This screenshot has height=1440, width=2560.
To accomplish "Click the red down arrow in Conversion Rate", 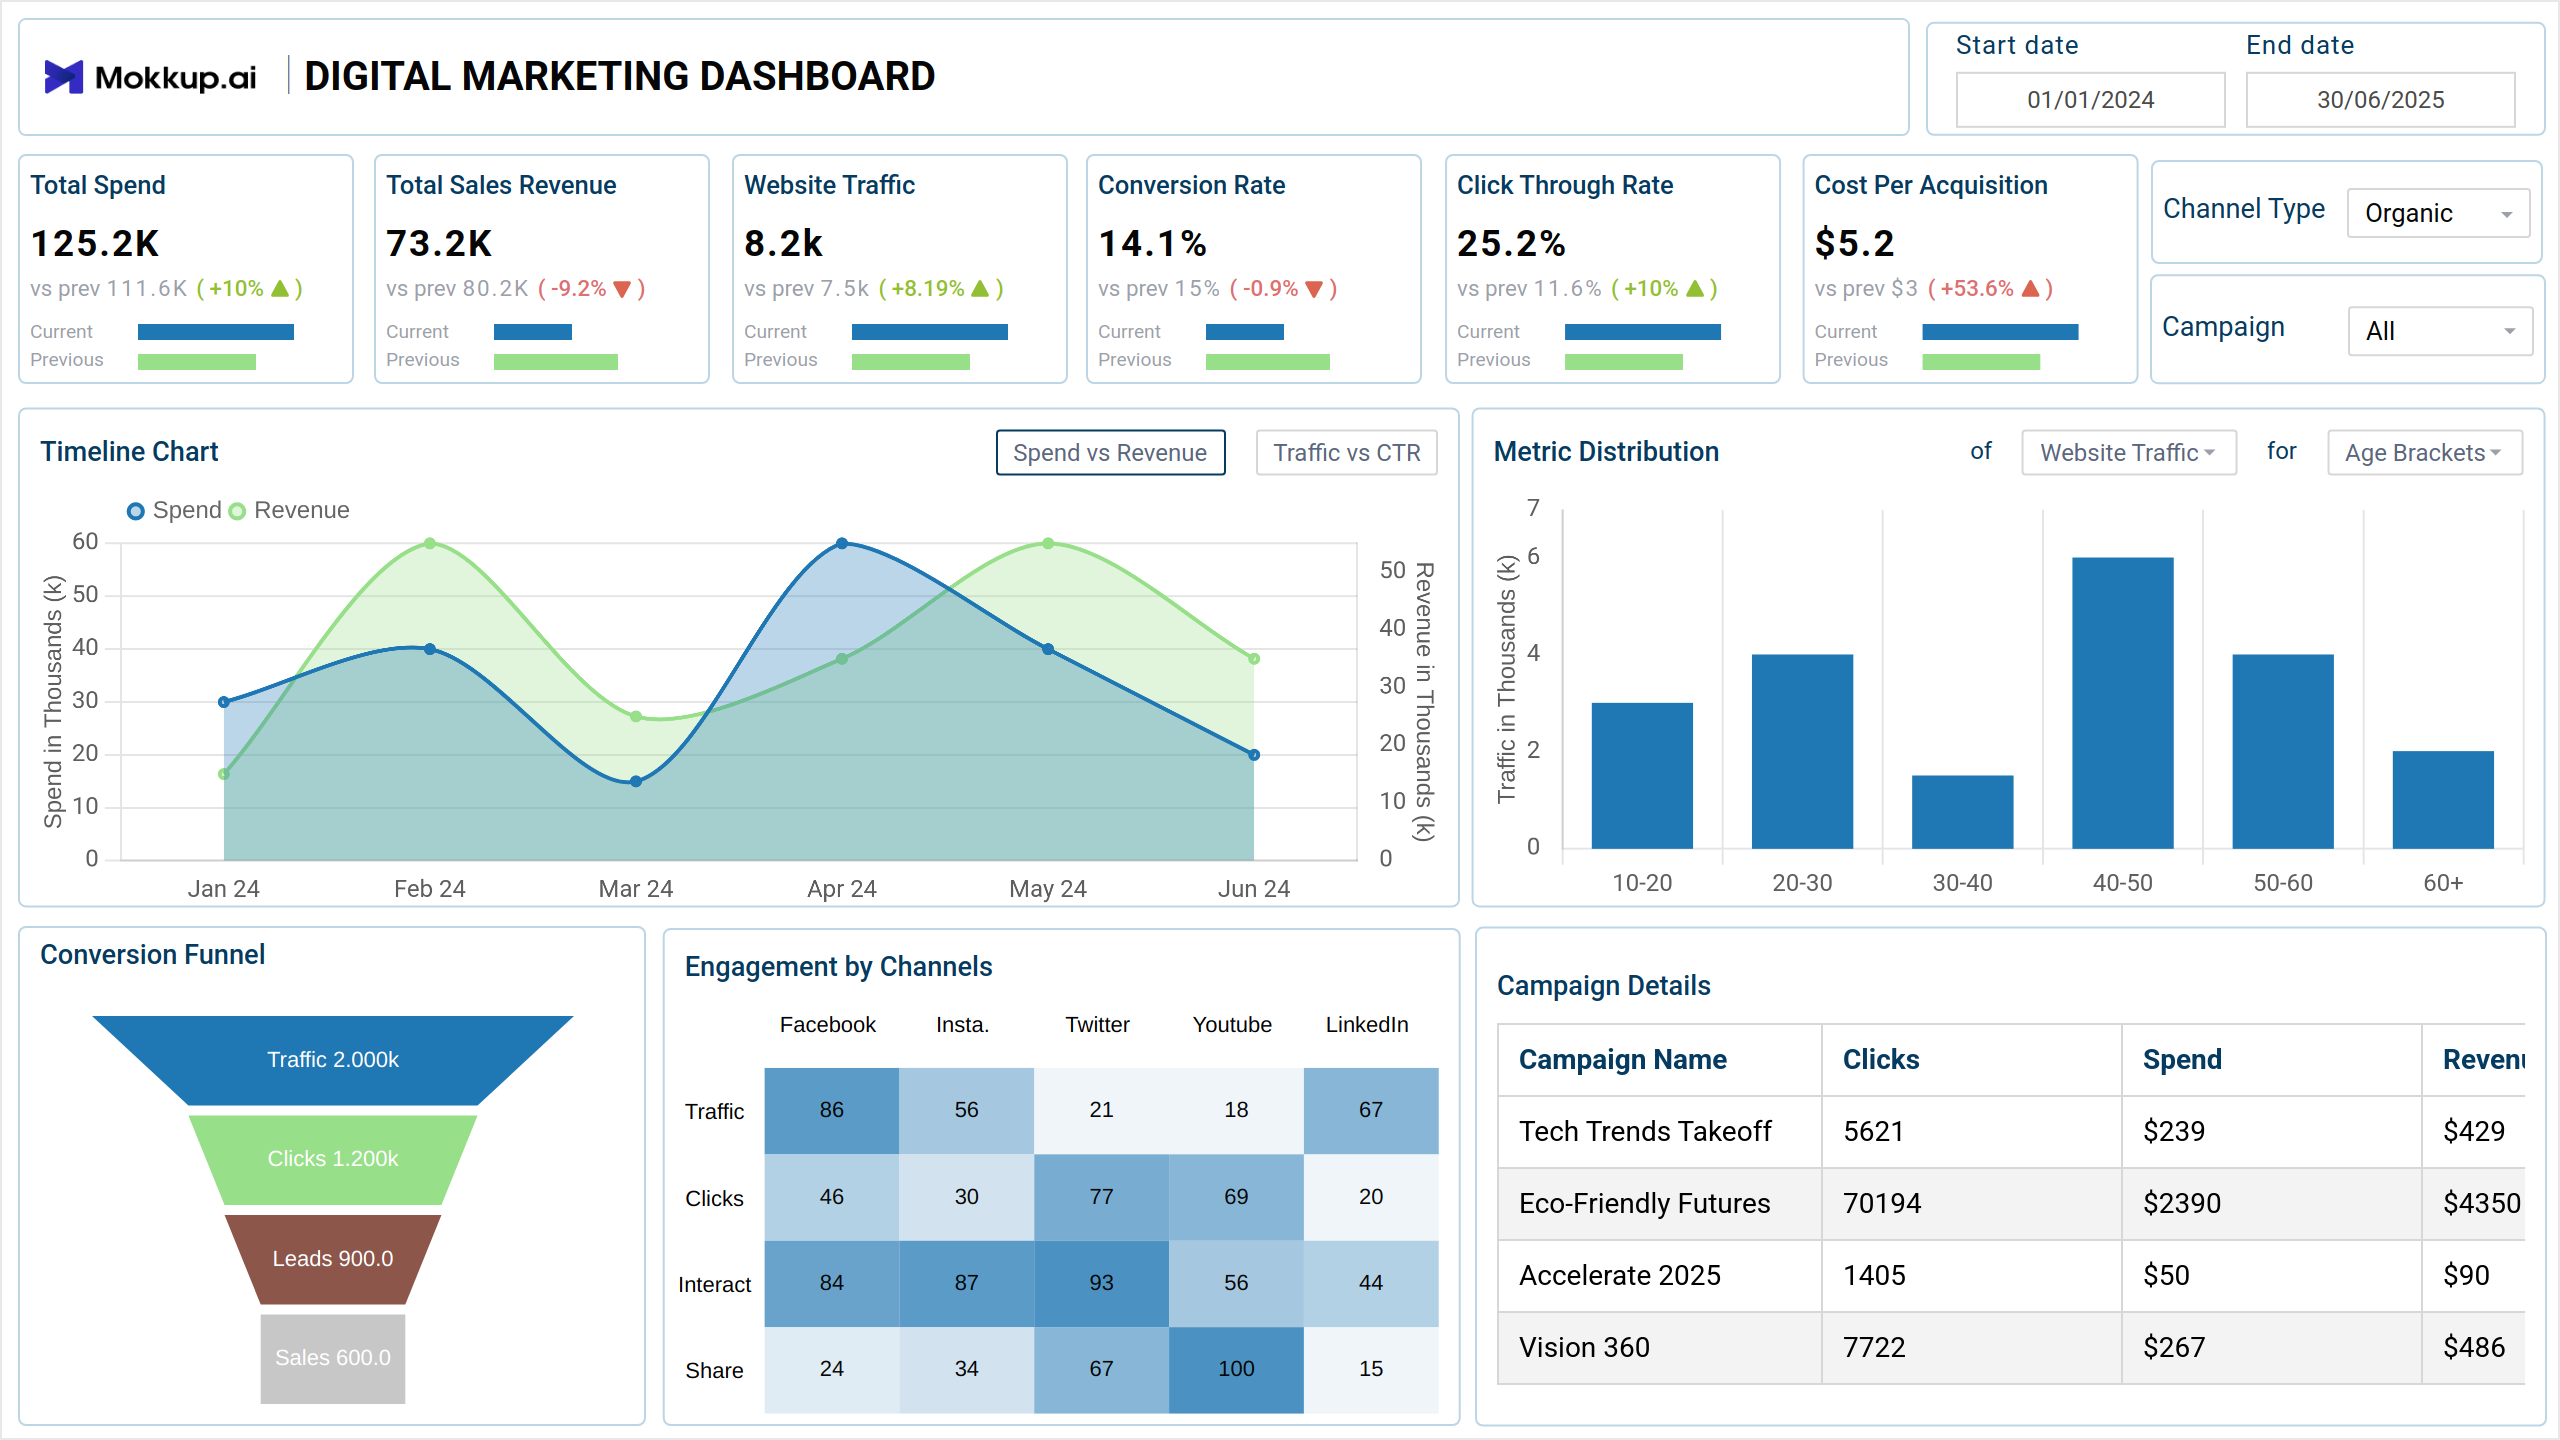I will pos(1314,290).
